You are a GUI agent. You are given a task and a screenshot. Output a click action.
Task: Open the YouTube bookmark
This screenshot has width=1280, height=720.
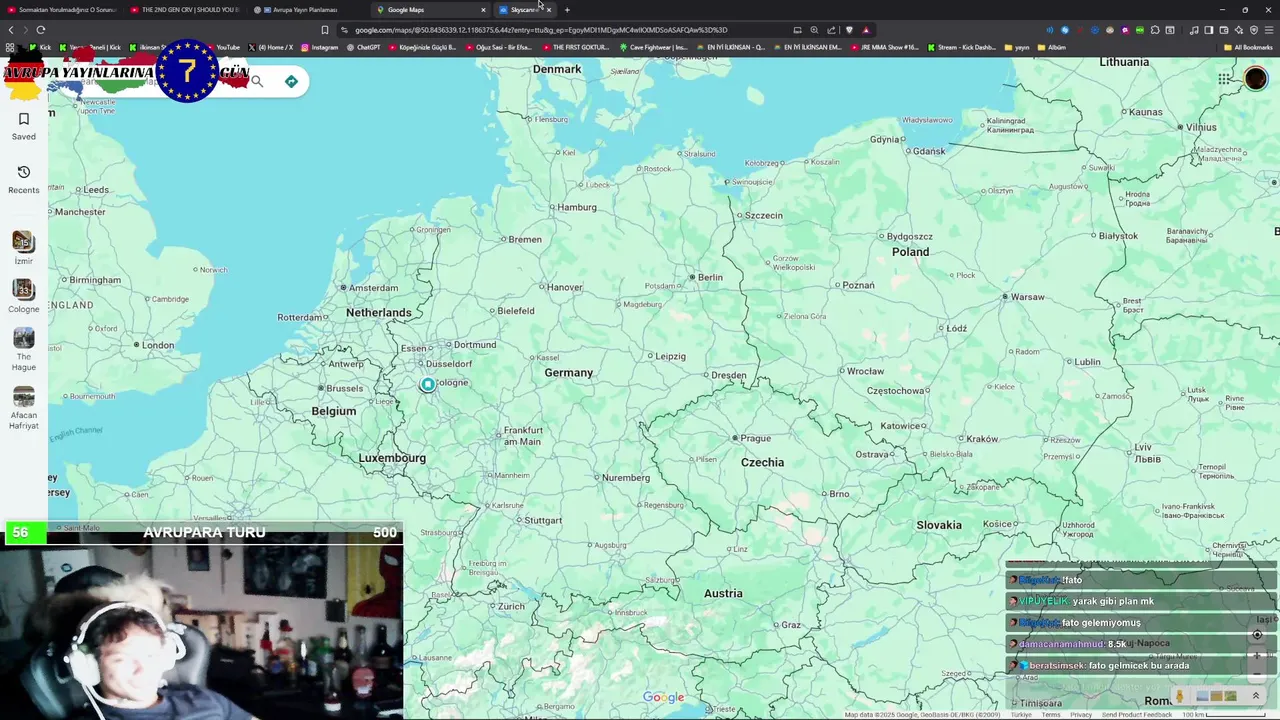click(x=224, y=47)
